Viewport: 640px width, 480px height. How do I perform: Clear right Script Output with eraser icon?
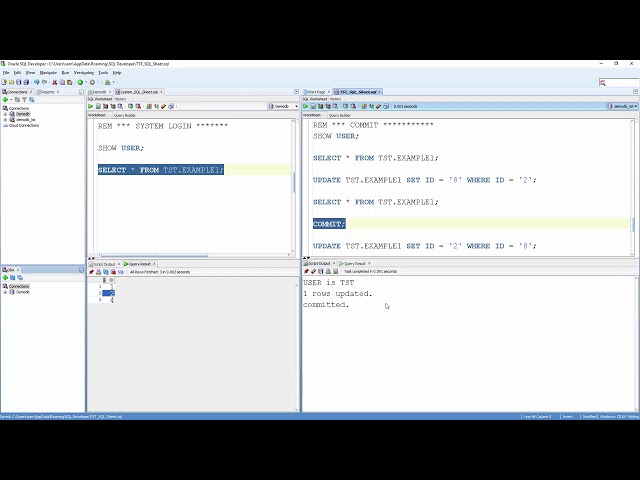pyautogui.click(x=313, y=271)
